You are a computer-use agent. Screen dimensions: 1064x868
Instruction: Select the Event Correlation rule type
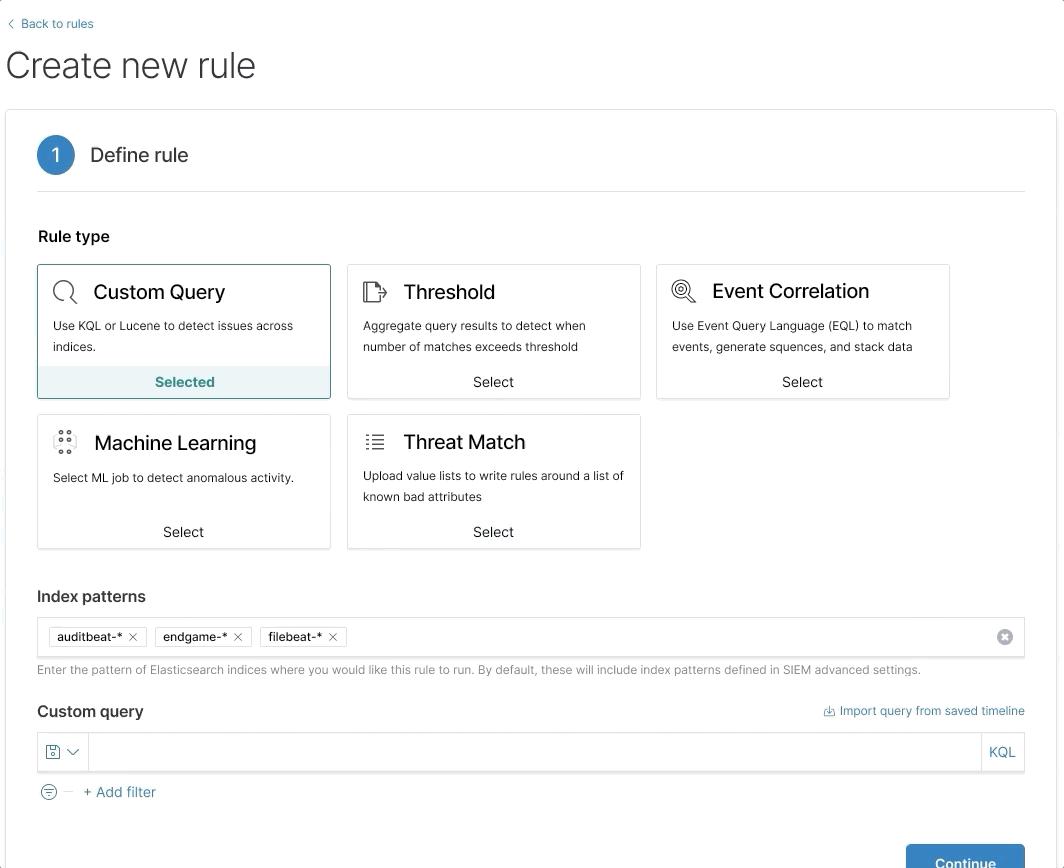(x=802, y=381)
